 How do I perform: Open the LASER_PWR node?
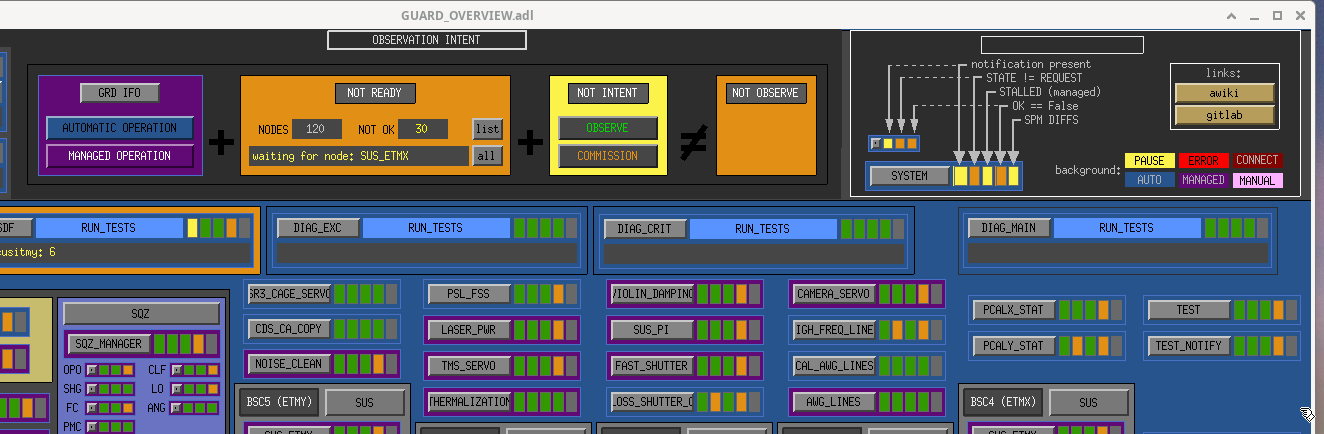tap(470, 329)
